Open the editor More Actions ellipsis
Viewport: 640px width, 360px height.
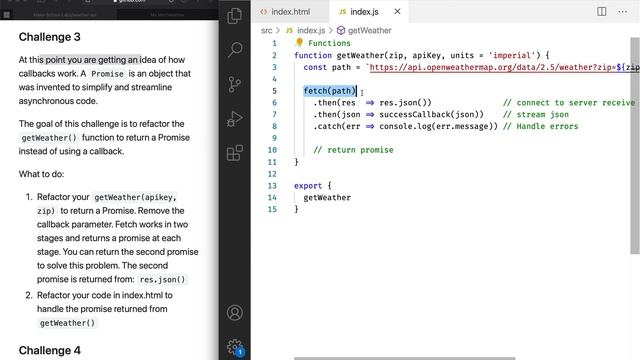[622, 11]
